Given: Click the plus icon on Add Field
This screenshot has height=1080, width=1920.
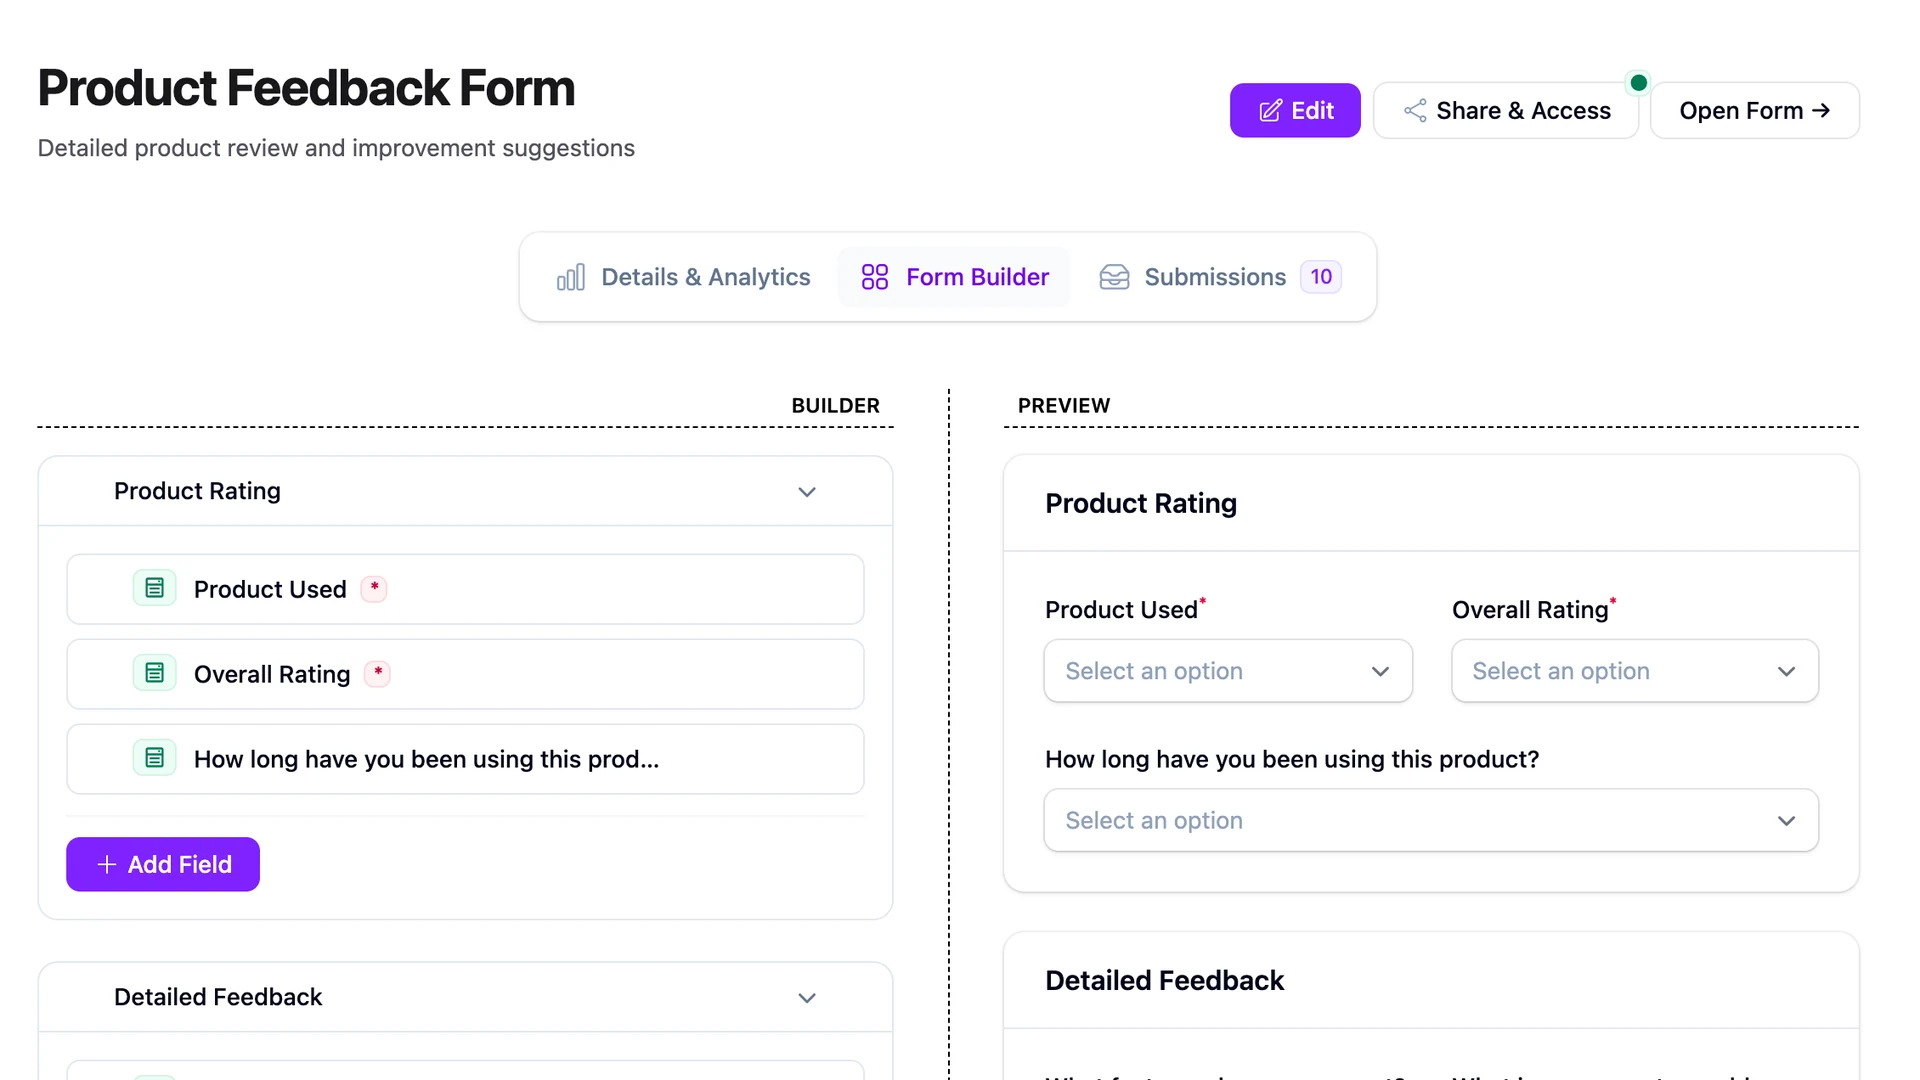Looking at the screenshot, I should coord(107,864).
